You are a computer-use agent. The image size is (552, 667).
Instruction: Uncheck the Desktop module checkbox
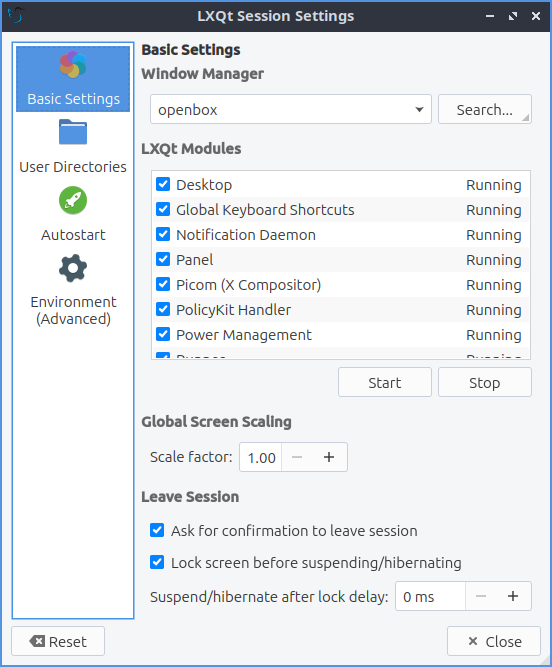163,185
